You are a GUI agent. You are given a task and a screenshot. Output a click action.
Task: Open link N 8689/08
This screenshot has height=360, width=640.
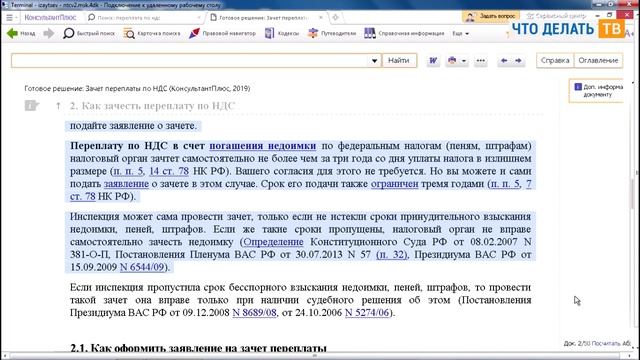pos(254,313)
